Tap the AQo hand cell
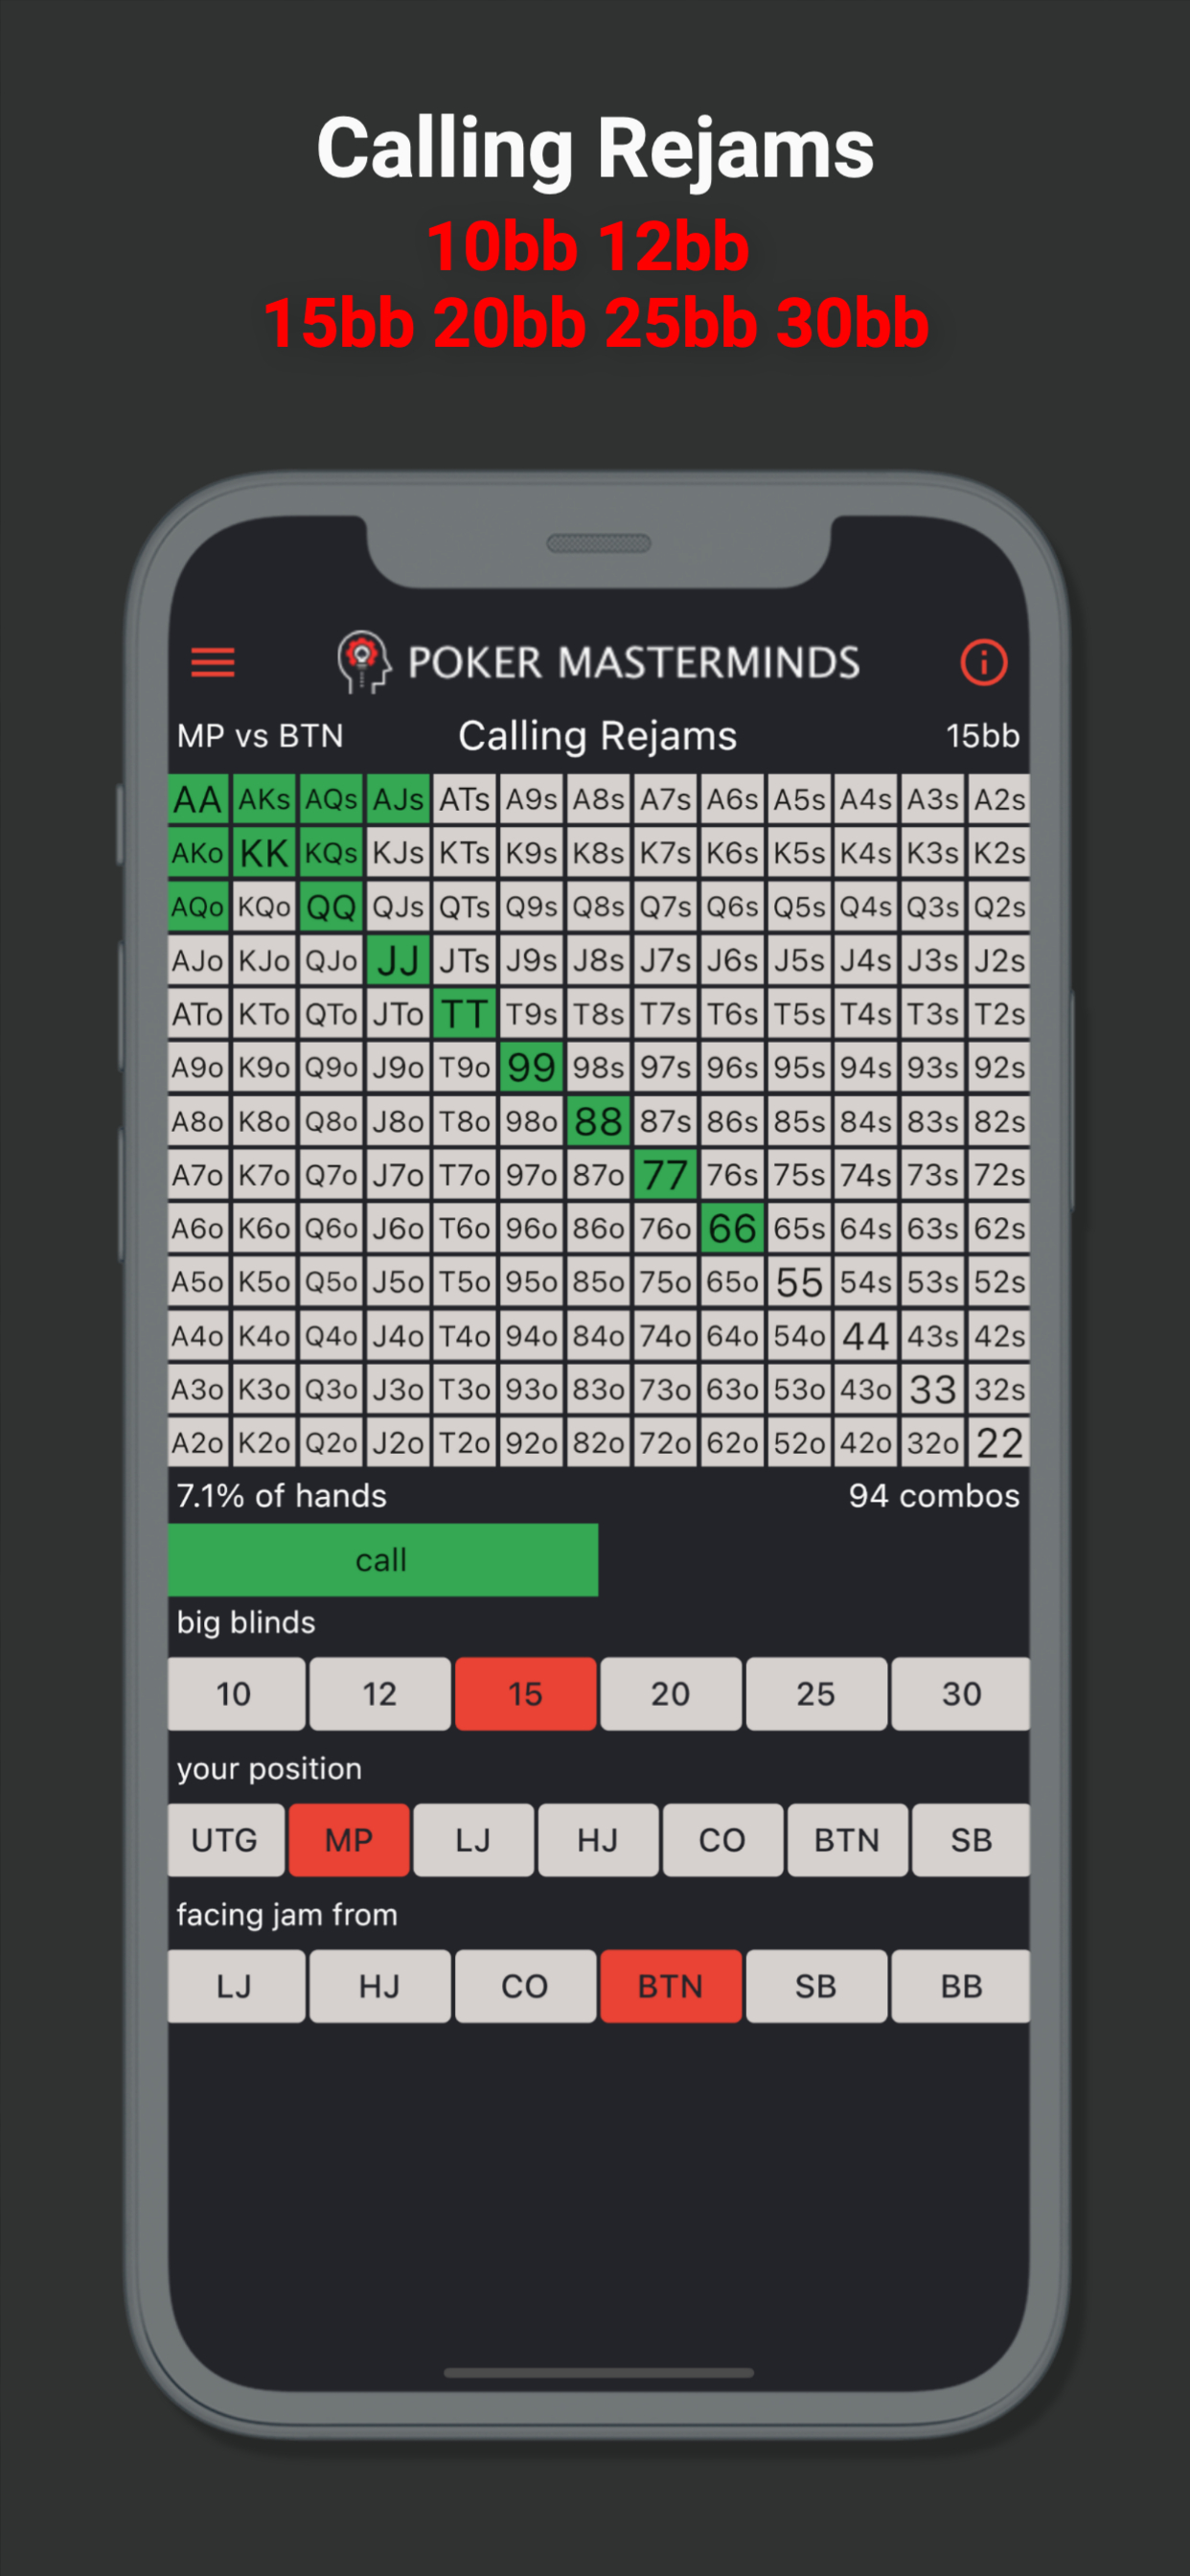1190x2576 pixels. pos(198,907)
